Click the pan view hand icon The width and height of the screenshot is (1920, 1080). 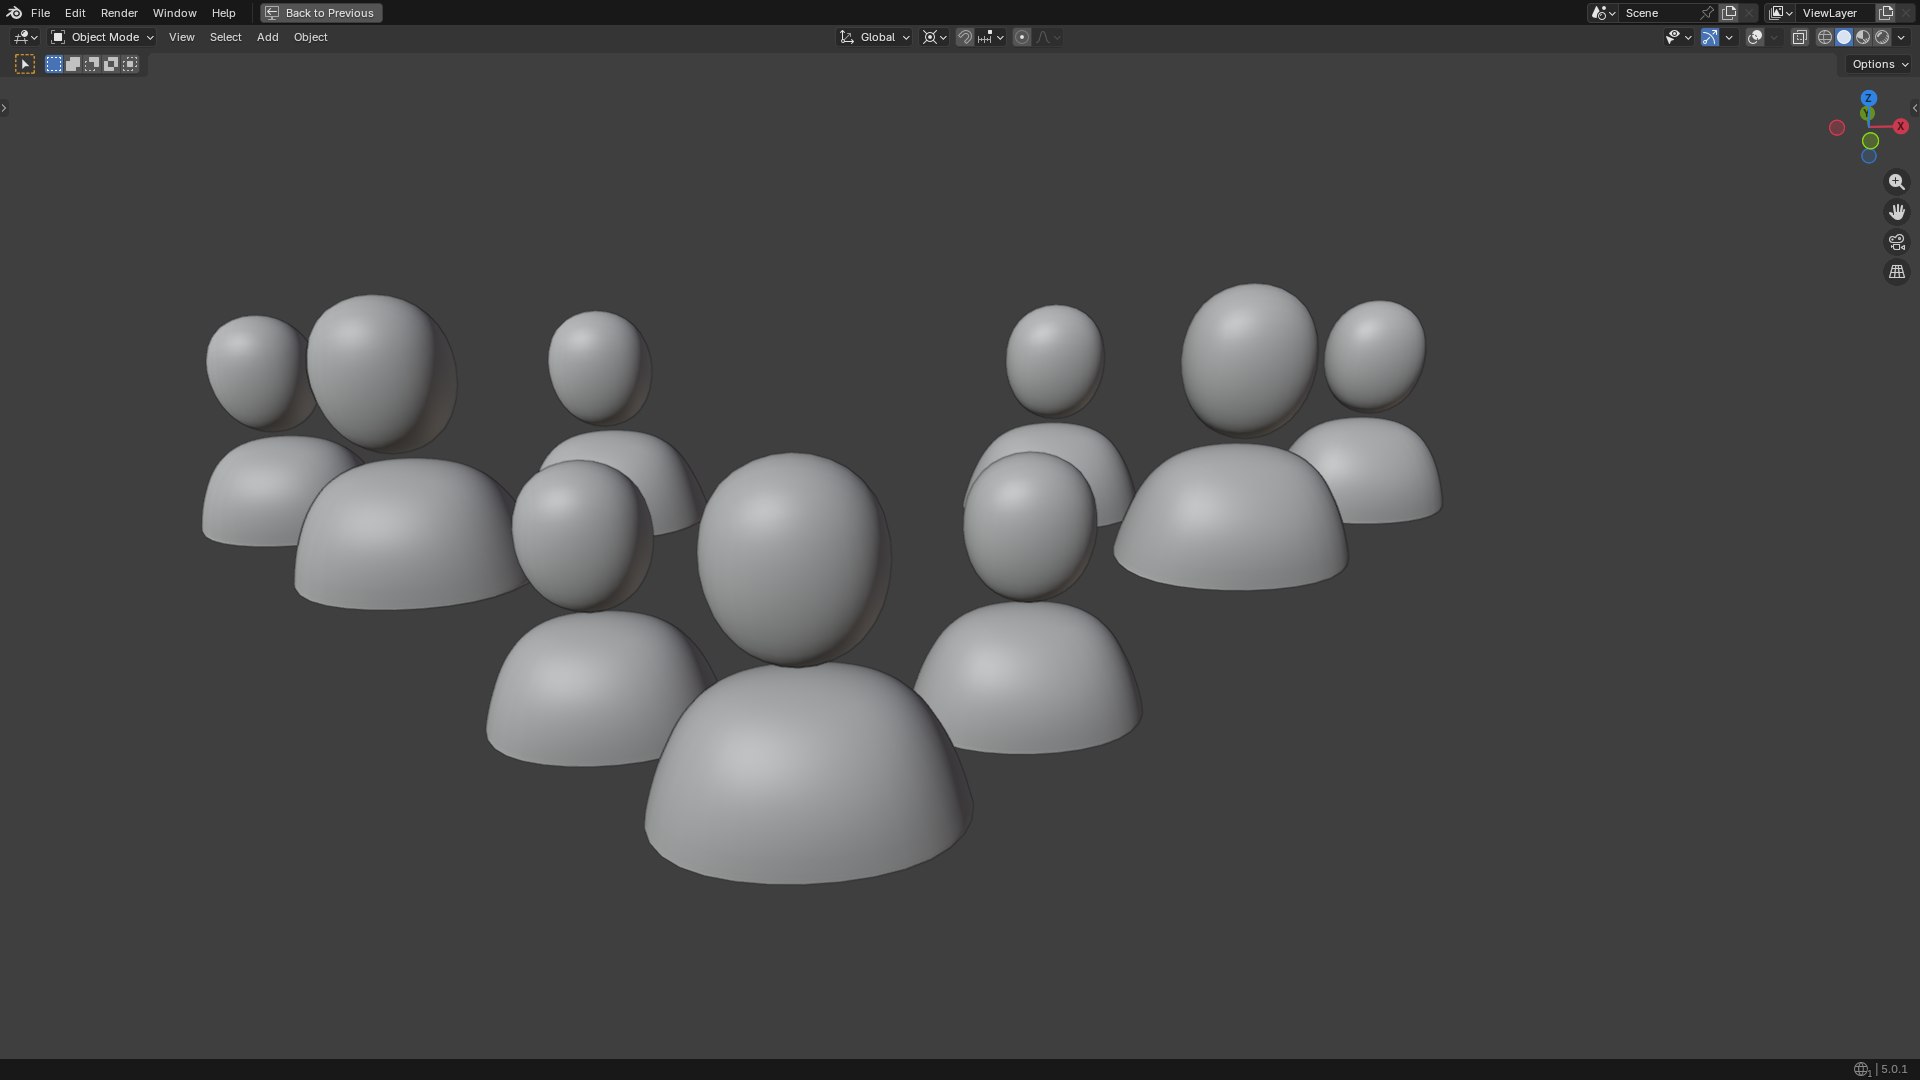(x=1896, y=212)
